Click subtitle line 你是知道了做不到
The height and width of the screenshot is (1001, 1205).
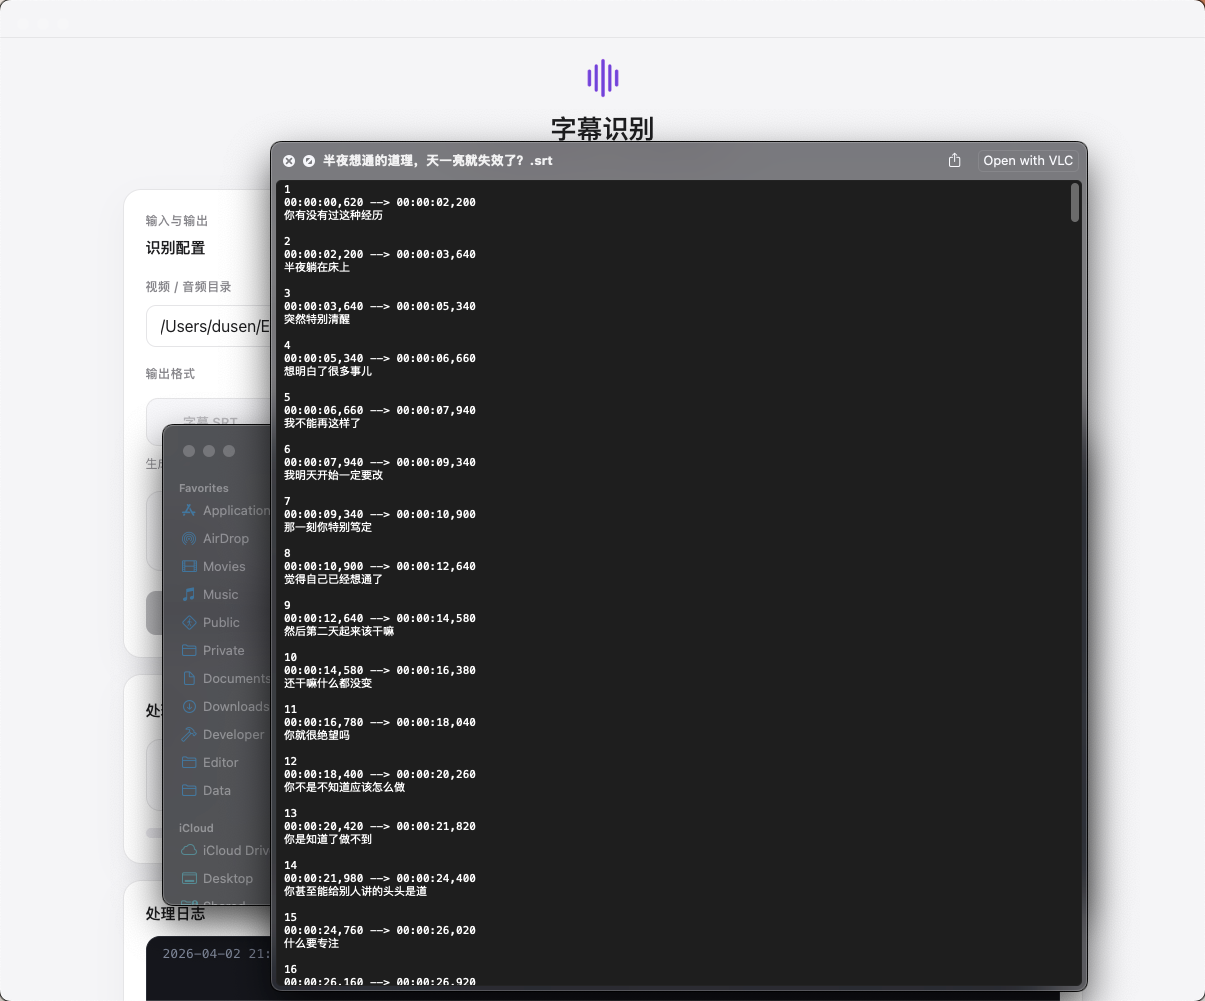coord(328,839)
